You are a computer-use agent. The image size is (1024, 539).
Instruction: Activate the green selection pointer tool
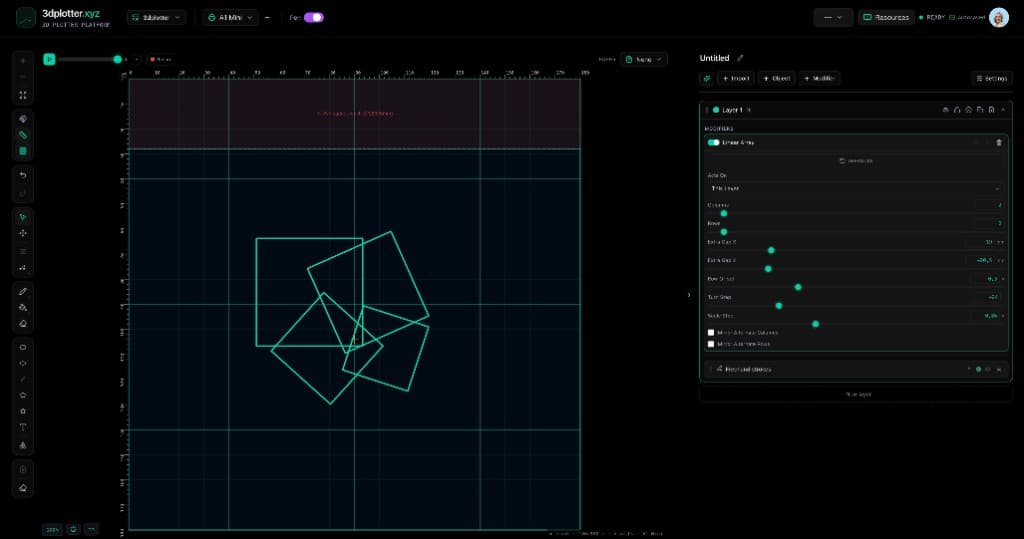(23, 217)
